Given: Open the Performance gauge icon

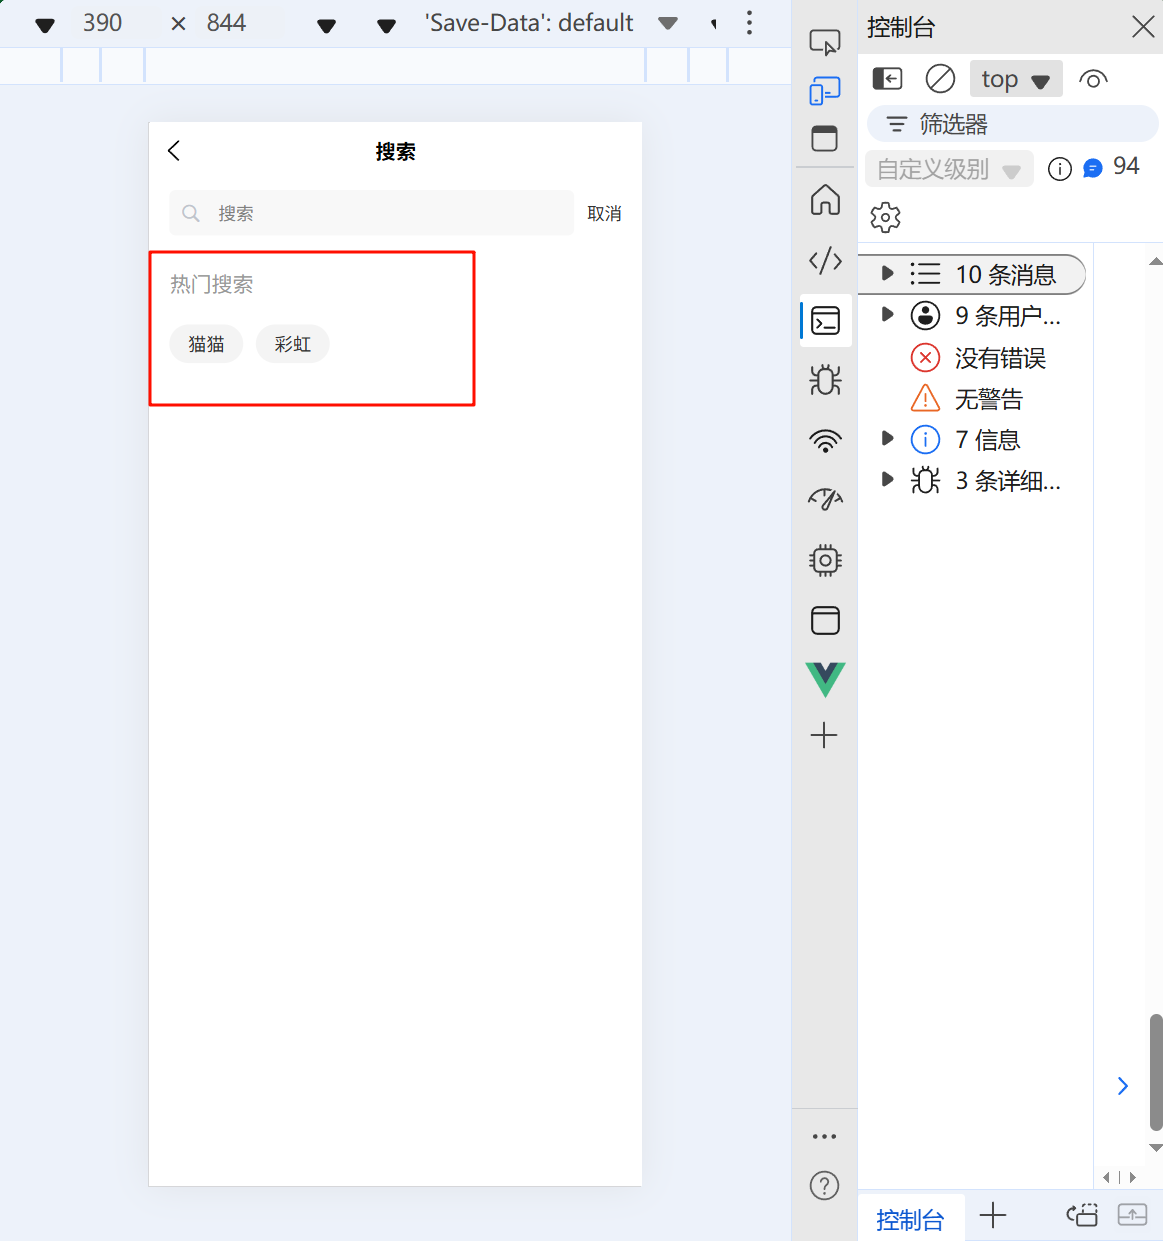Looking at the screenshot, I should [x=825, y=499].
